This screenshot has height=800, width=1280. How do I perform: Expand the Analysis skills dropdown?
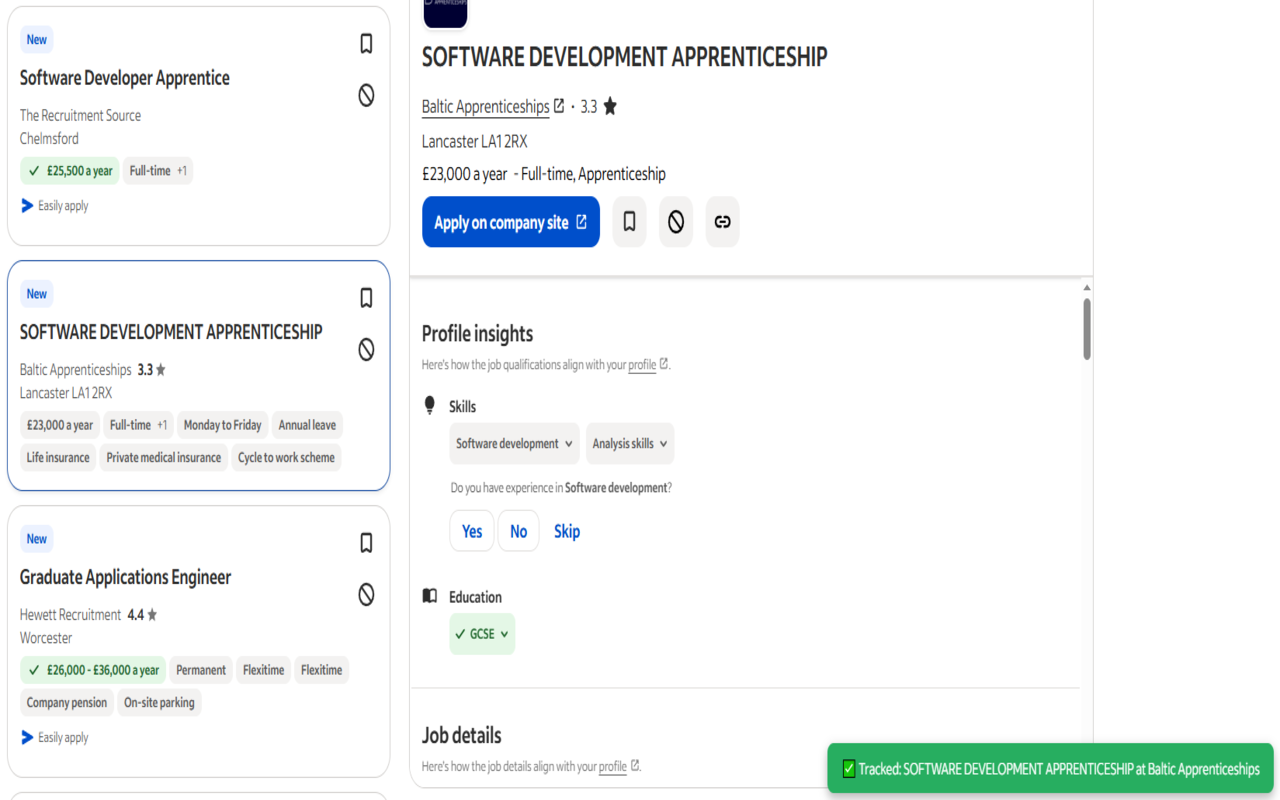629,443
